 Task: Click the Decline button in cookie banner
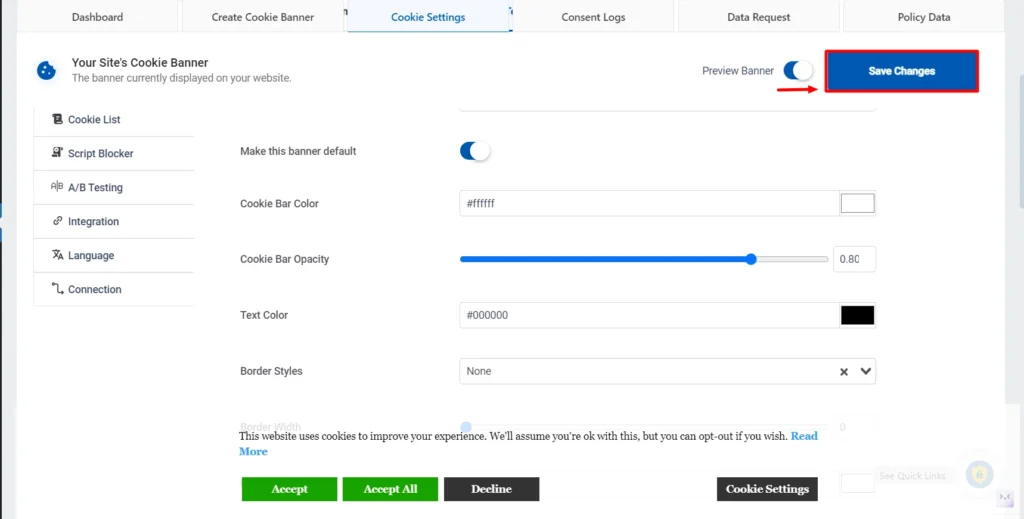491,489
